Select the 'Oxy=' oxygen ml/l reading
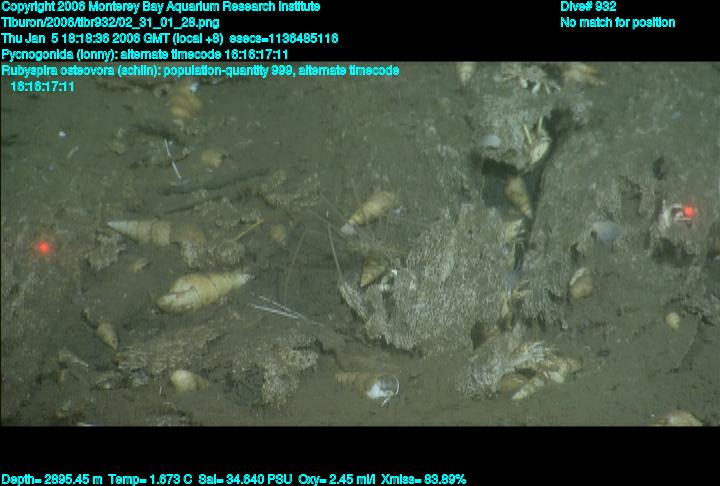 tap(337, 480)
